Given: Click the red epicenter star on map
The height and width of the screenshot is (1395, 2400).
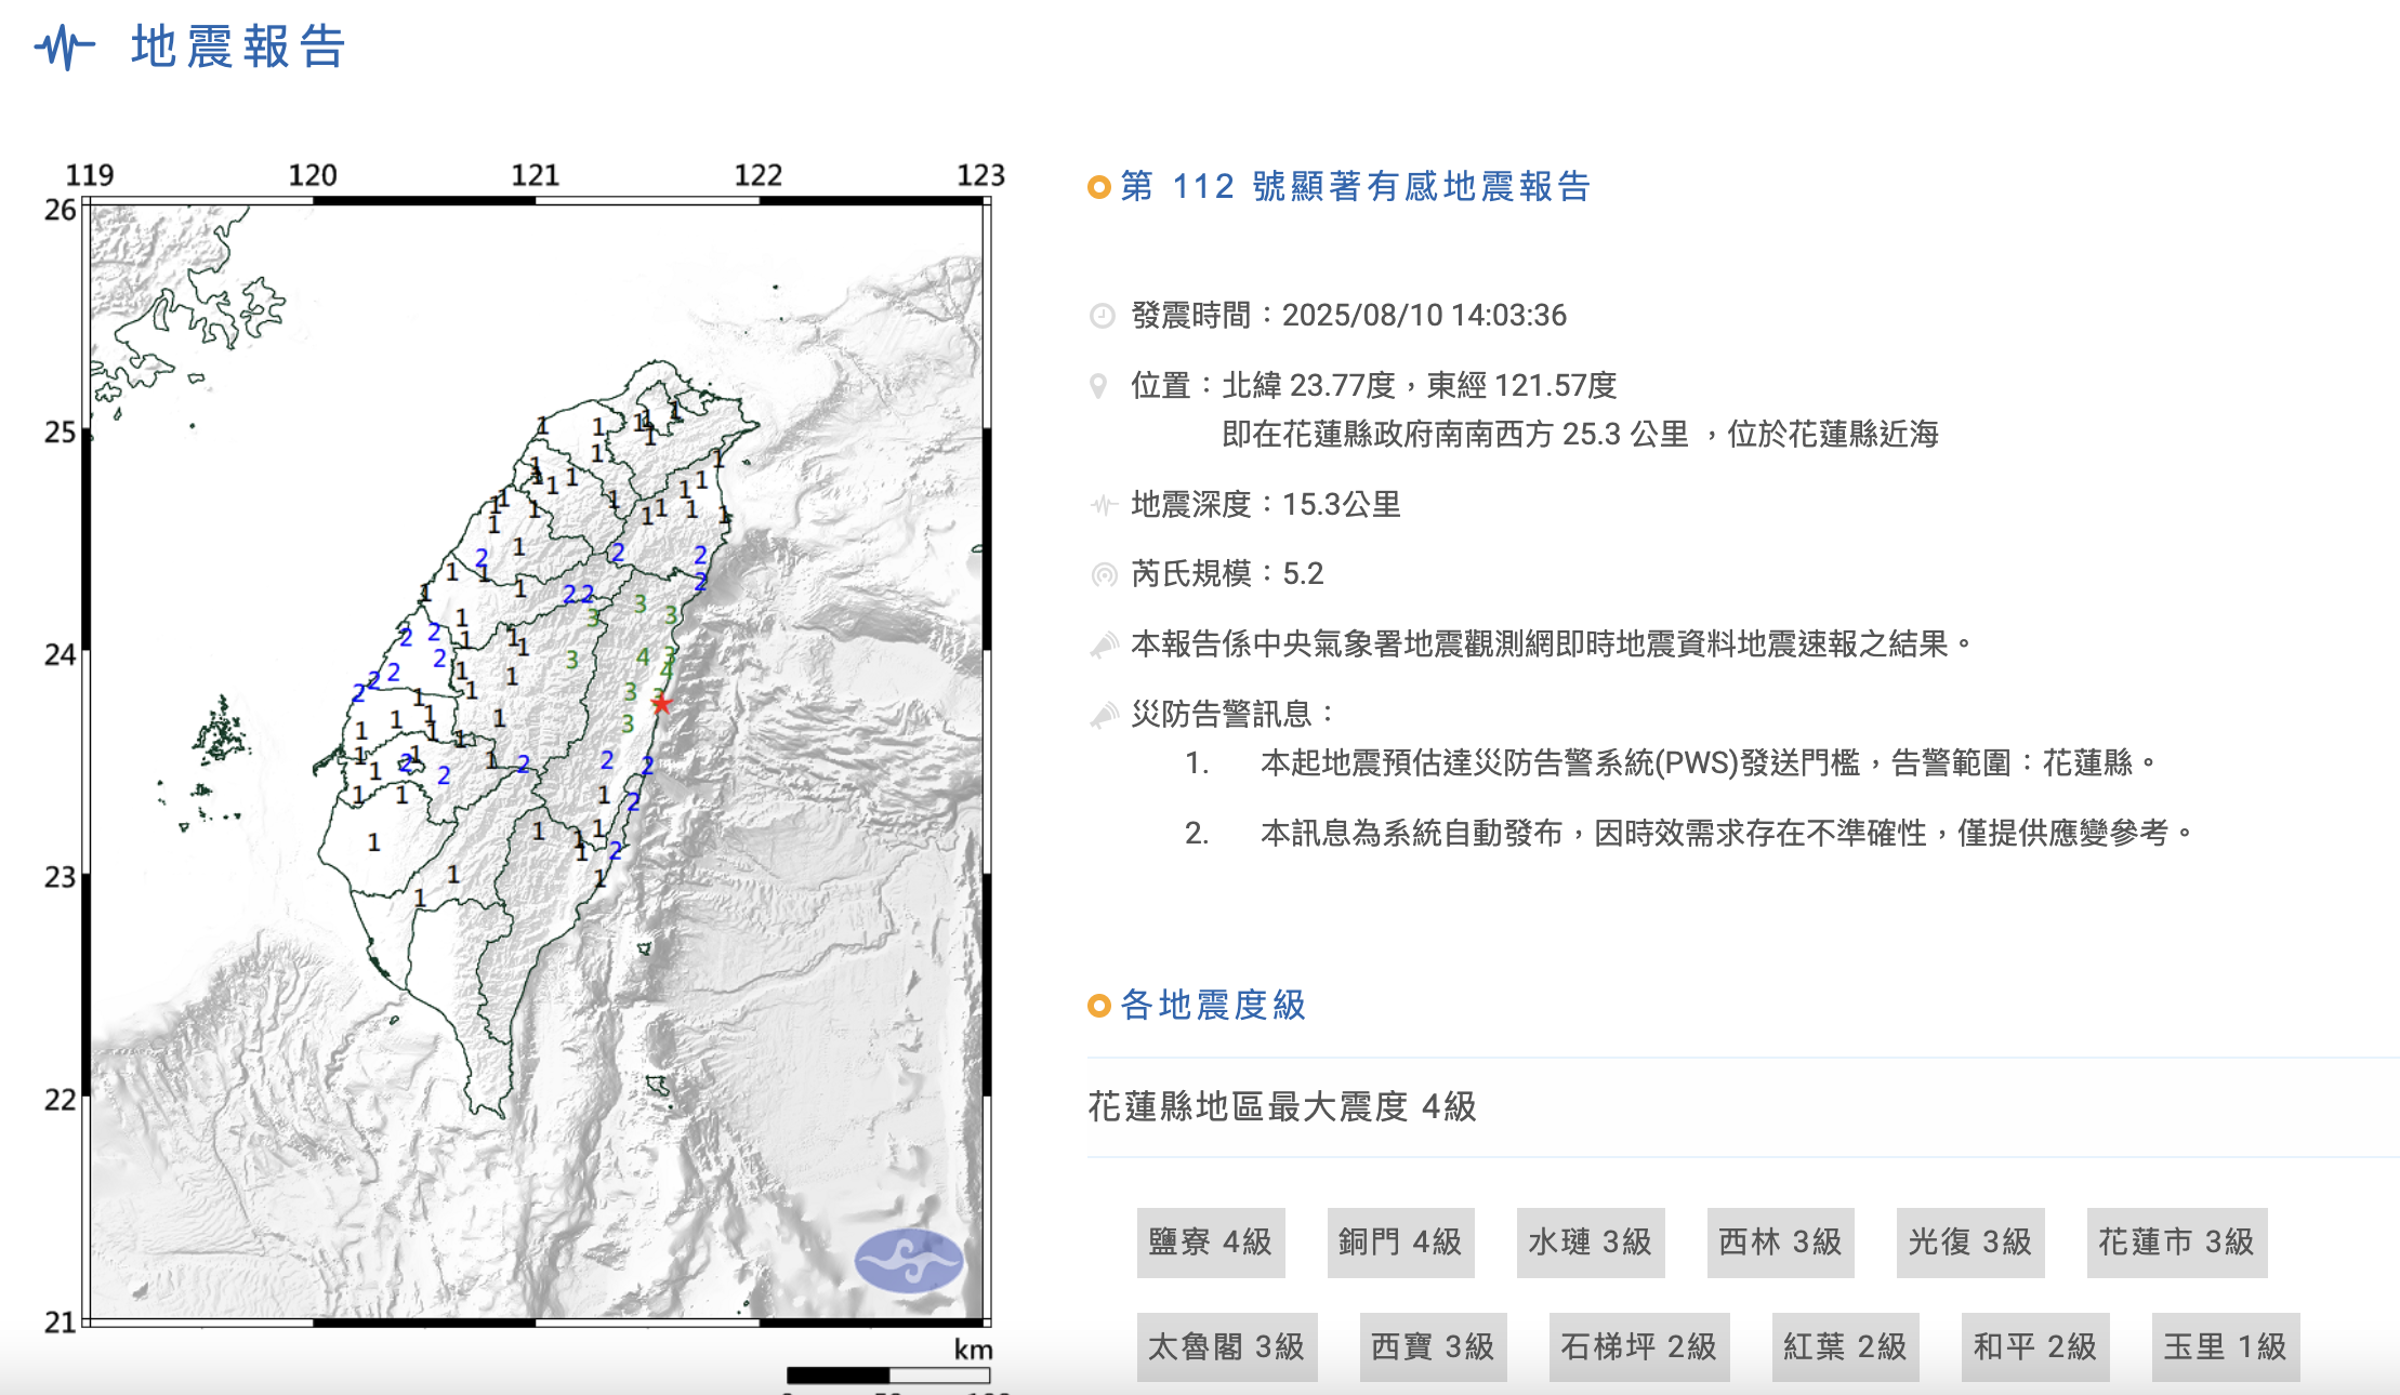Looking at the screenshot, I should click(x=661, y=704).
